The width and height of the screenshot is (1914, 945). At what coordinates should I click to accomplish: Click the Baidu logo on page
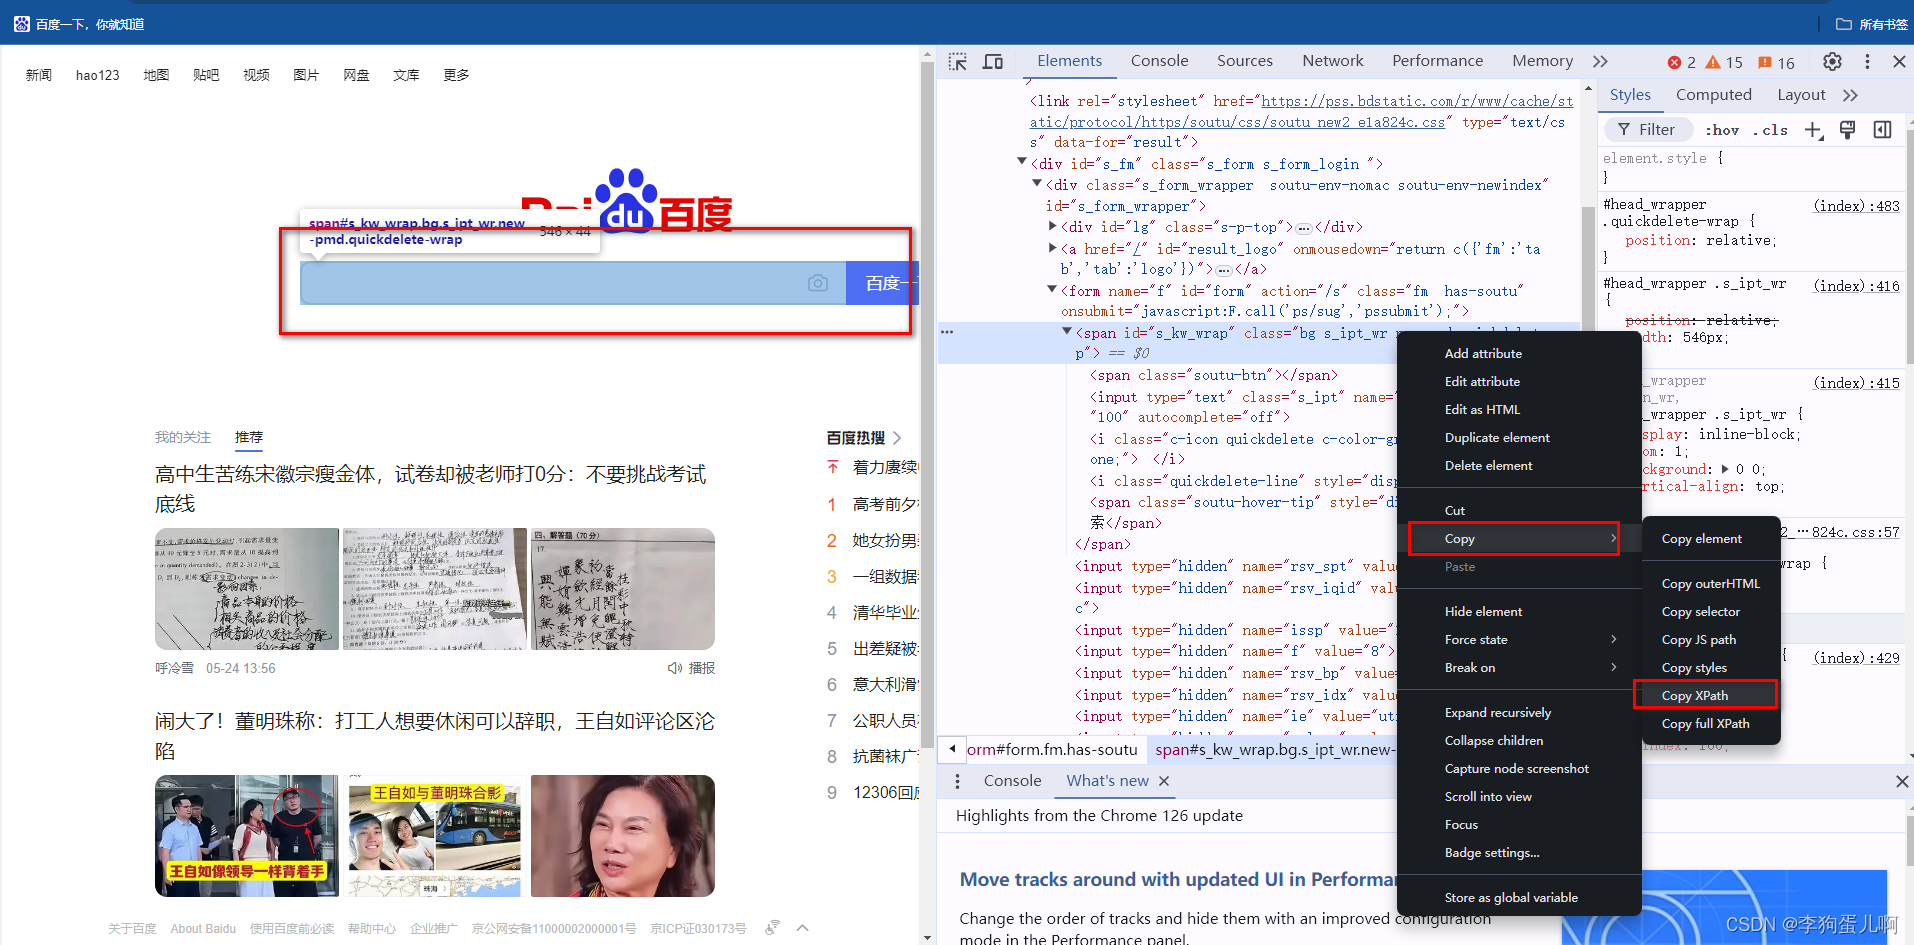click(x=626, y=200)
